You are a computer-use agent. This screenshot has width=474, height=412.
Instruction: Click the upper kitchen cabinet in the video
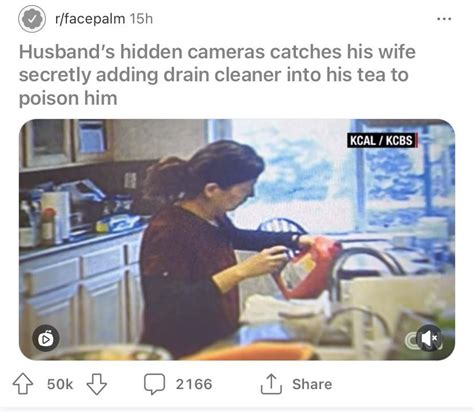[x=67, y=144]
